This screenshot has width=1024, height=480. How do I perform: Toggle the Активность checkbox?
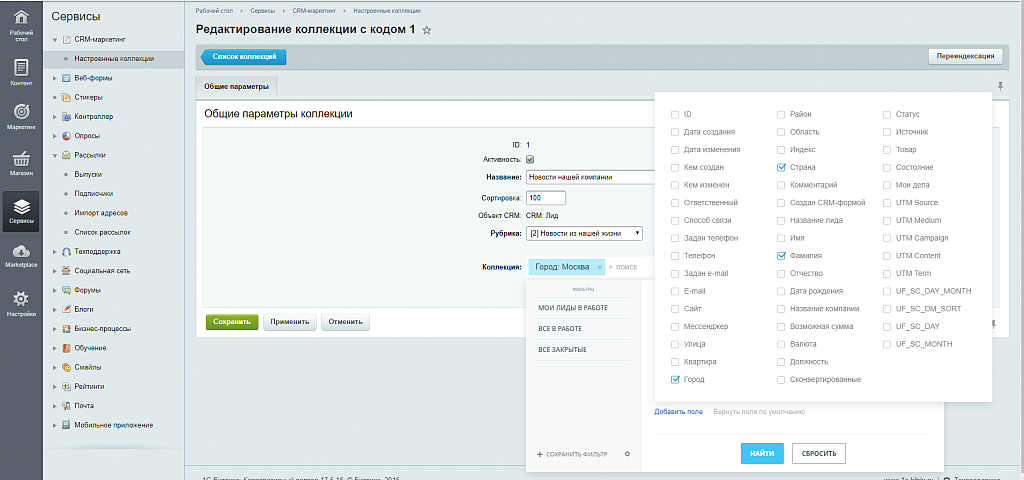pyautogui.click(x=530, y=159)
